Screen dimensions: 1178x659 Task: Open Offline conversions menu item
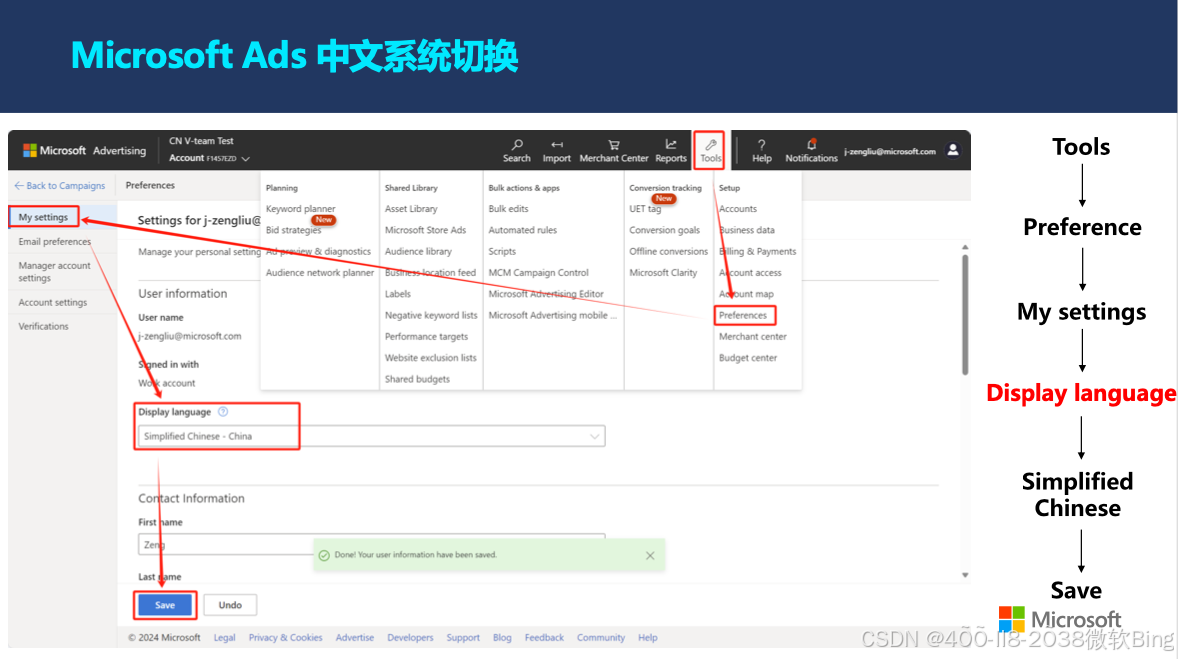[668, 252]
